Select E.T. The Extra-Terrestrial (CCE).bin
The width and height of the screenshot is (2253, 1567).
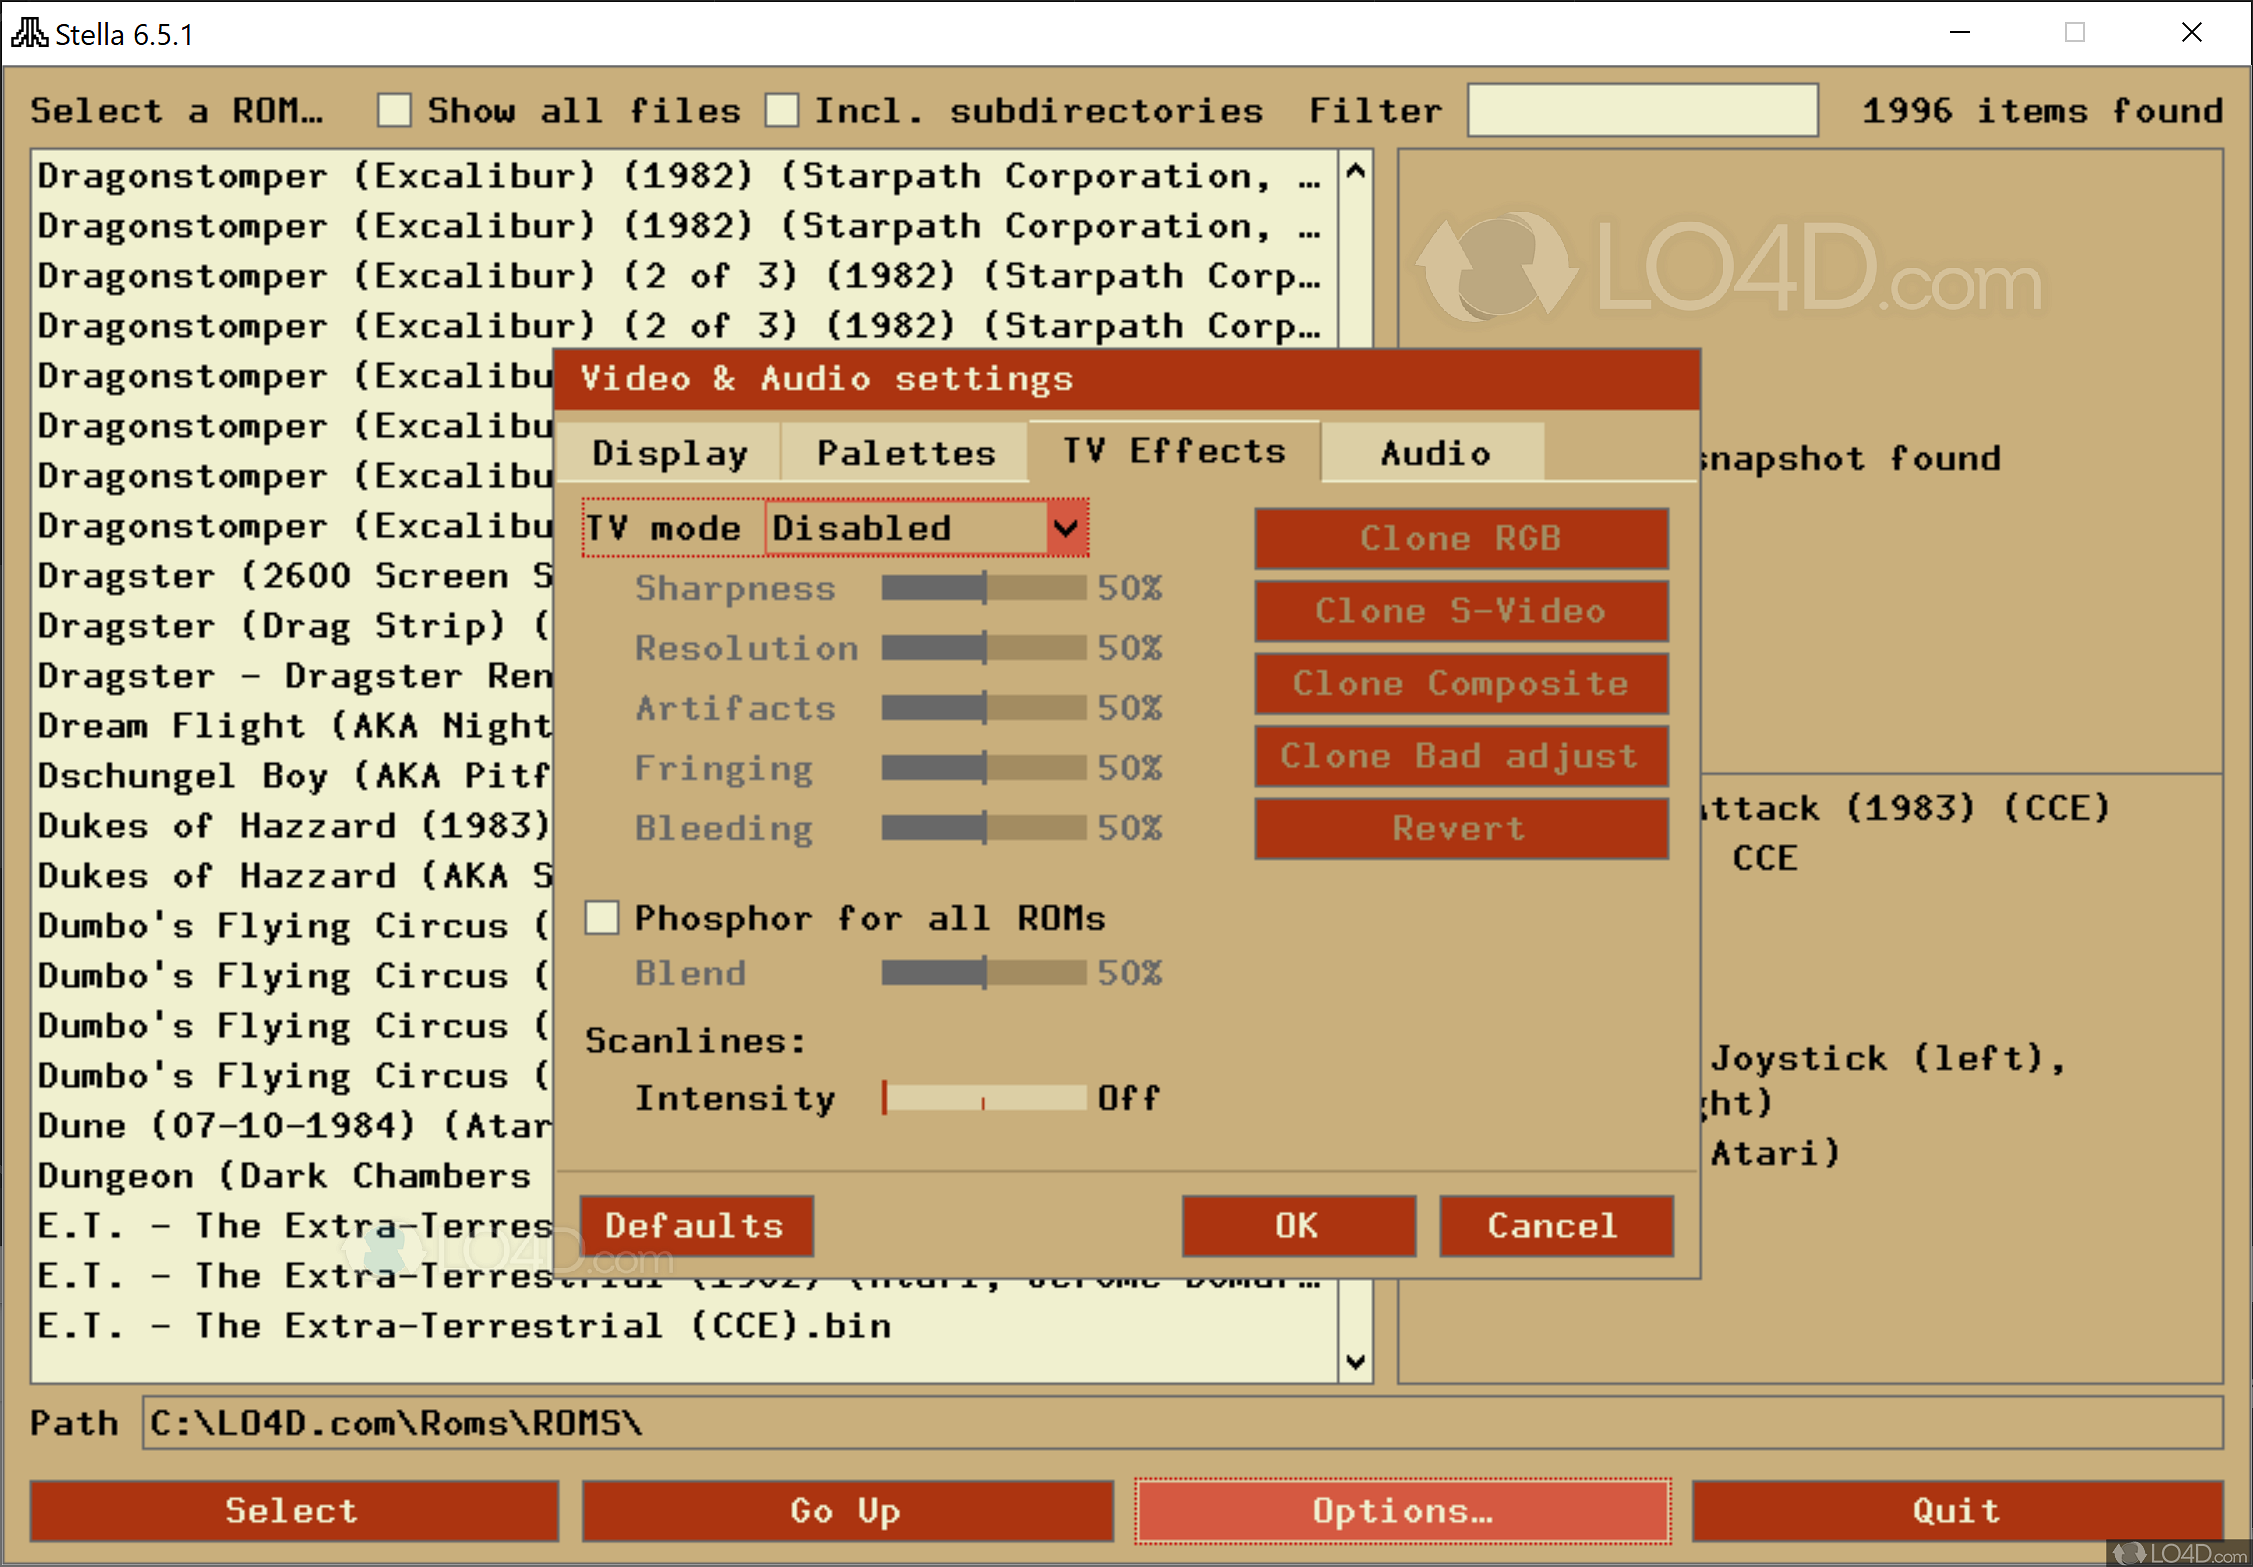click(x=464, y=1325)
